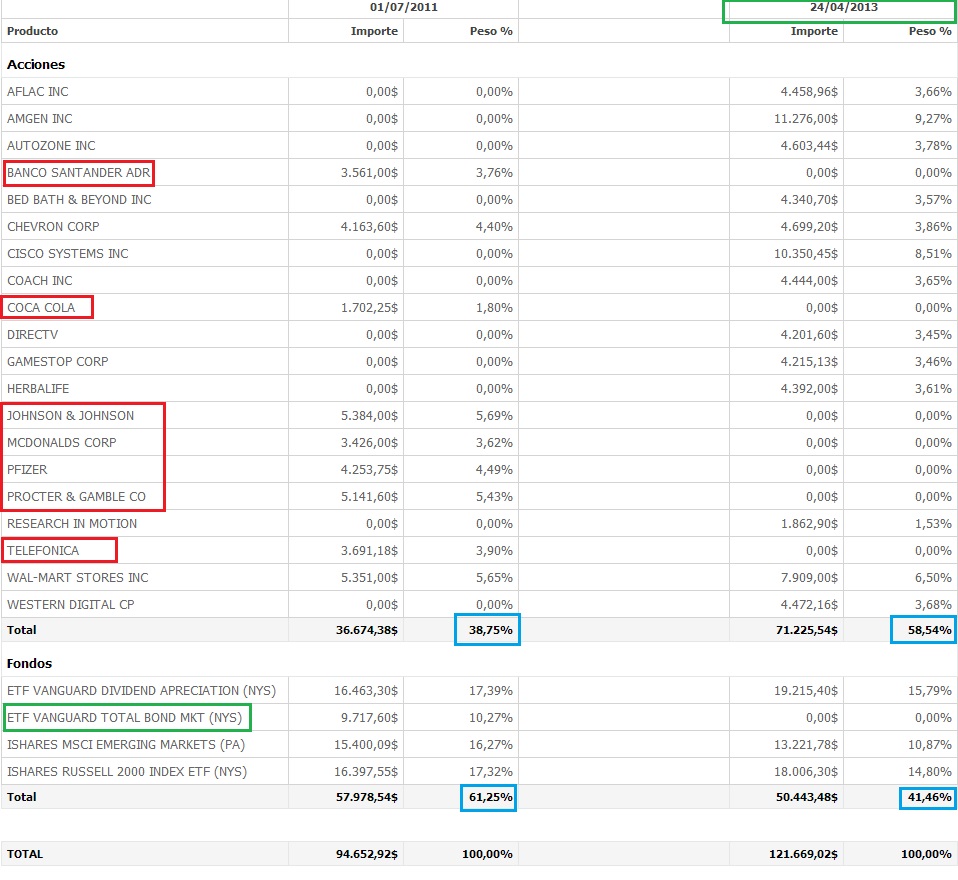
Task: Click the 13.221,78$ Emerging Markets 2013 amount
Action: [x=806, y=745]
